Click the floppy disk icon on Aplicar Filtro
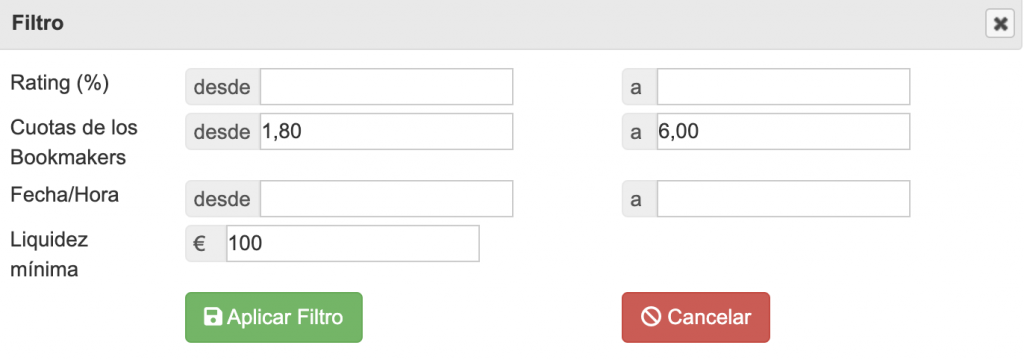1024x360 pixels. pyautogui.click(x=212, y=318)
